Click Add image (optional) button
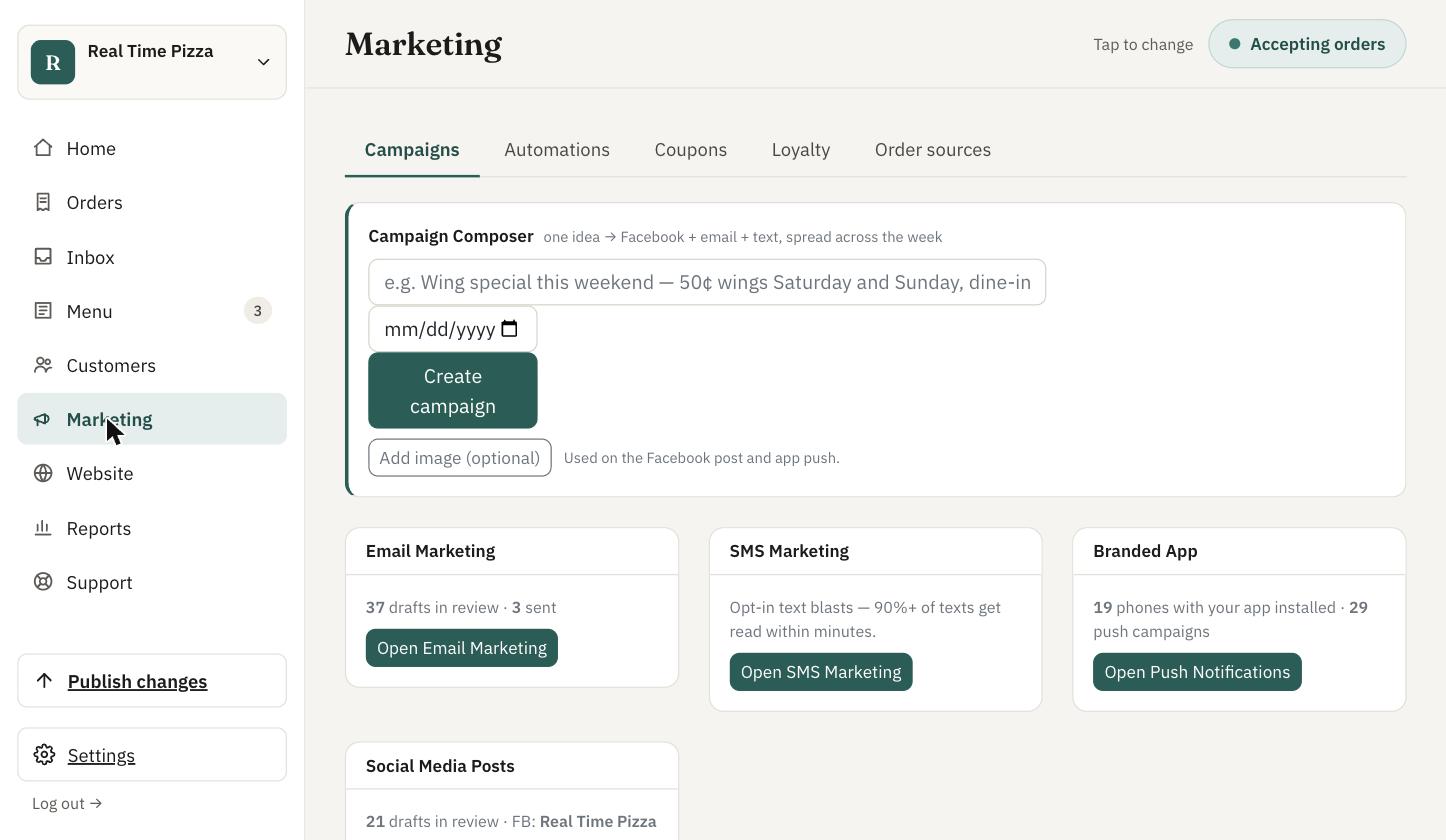This screenshot has width=1446, height=840. (460, 458)
